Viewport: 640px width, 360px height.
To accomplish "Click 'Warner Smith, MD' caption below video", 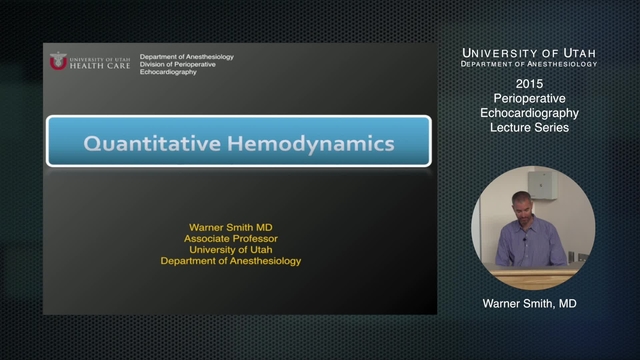I will click(x=529, y=304).
